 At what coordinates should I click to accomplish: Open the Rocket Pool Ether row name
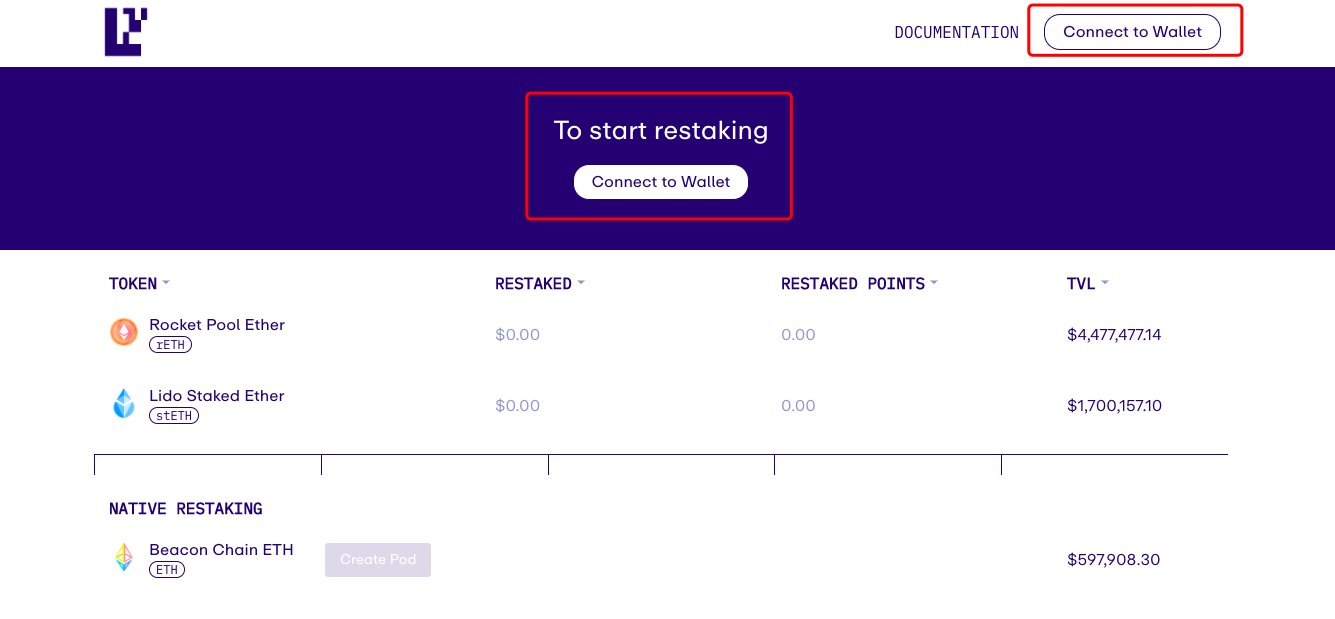(x=217, y=325)
